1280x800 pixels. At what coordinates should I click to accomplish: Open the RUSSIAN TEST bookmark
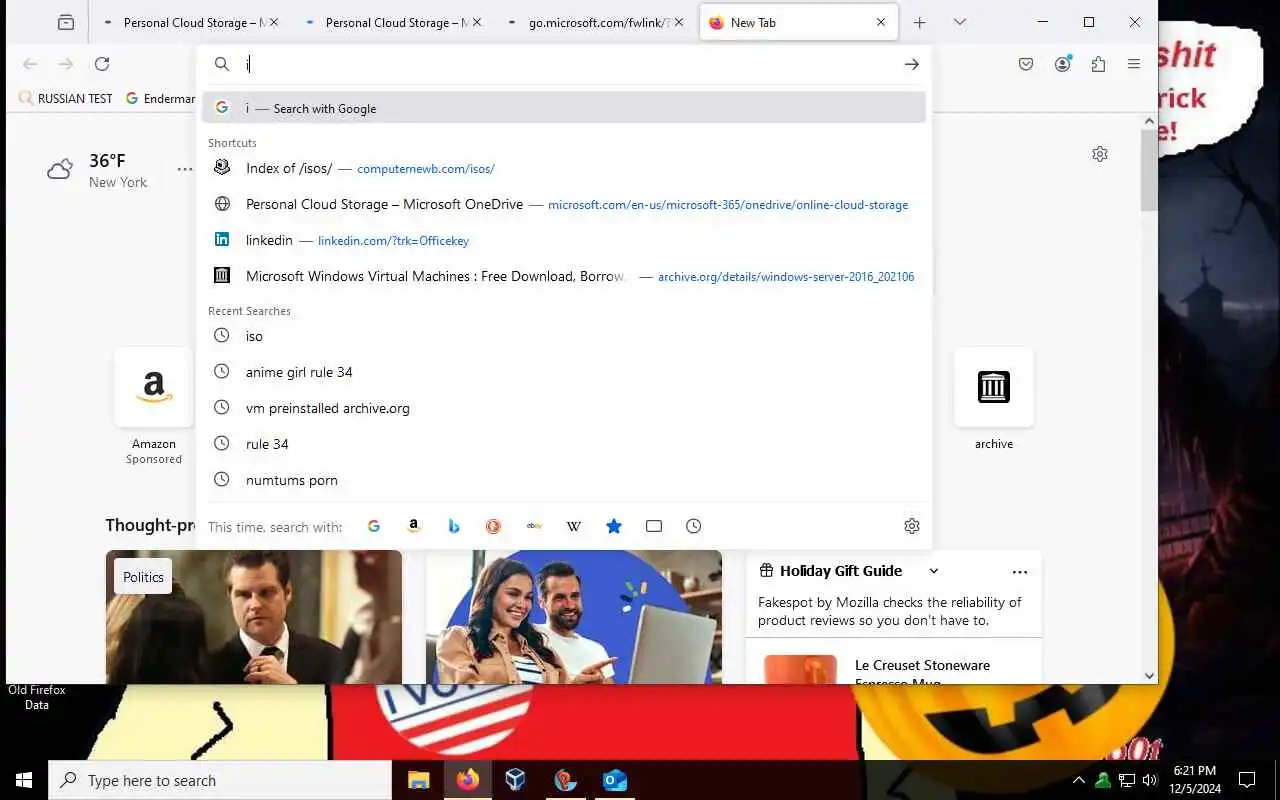[x=66, y=99]
